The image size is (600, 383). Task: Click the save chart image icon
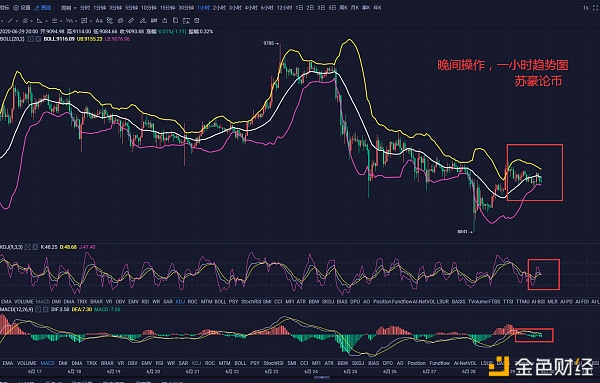pyautogui.click(x=186, y=21)
